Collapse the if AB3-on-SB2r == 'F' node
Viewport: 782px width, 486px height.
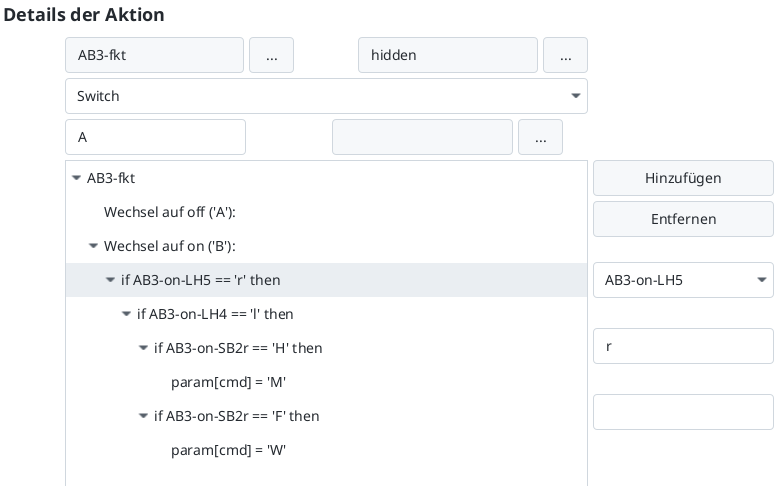click(x=144, y=416)
